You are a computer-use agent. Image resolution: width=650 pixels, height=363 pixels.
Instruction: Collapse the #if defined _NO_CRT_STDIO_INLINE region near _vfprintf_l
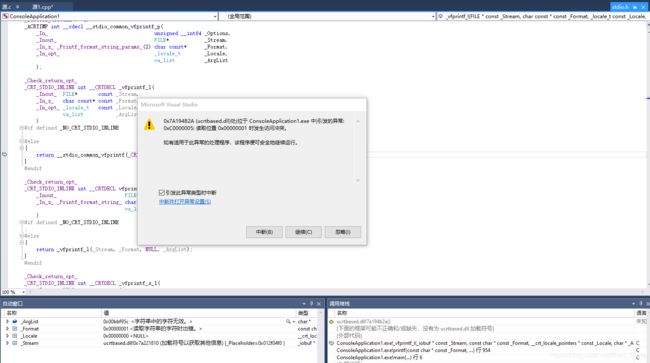(x=21, y=128)
